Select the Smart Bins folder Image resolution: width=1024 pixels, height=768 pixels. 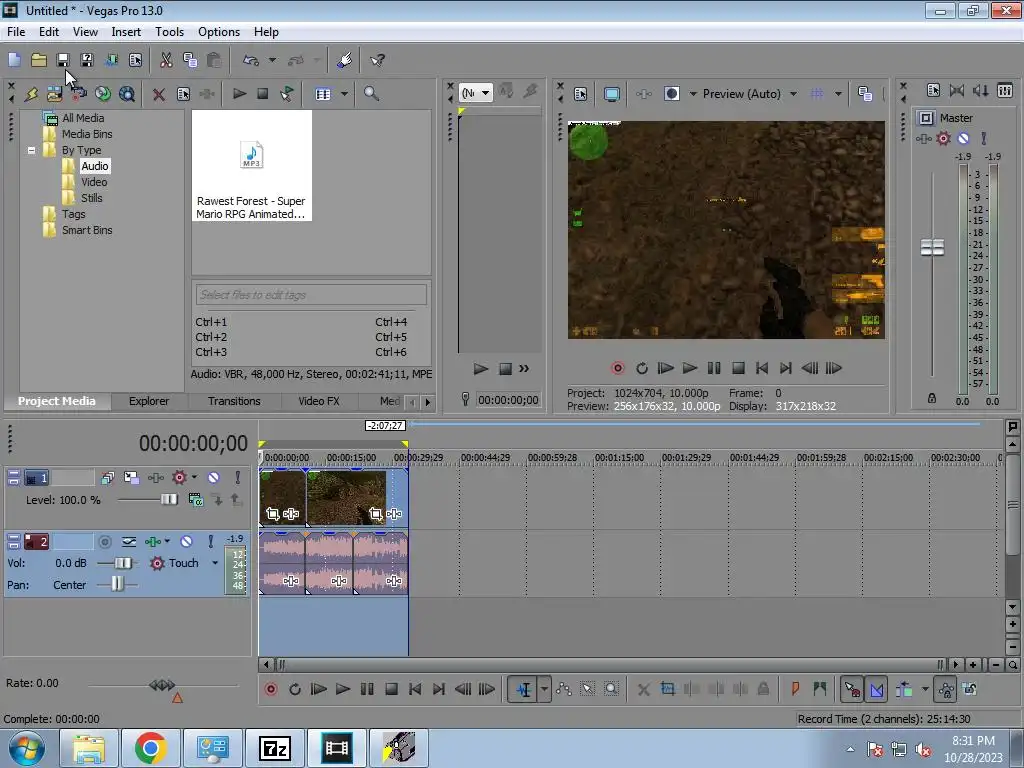[87, 230]
